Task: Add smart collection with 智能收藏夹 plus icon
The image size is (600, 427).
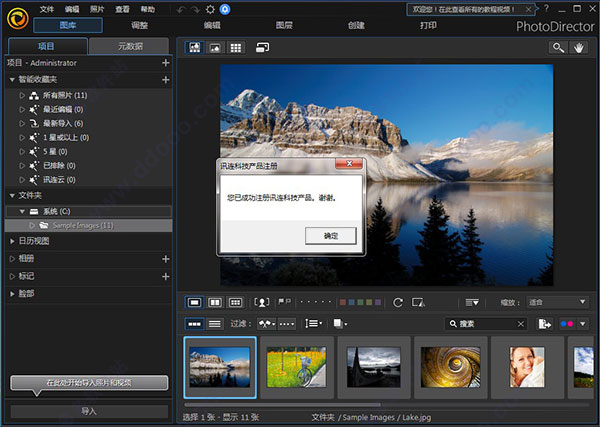Action: click(166, 80)
